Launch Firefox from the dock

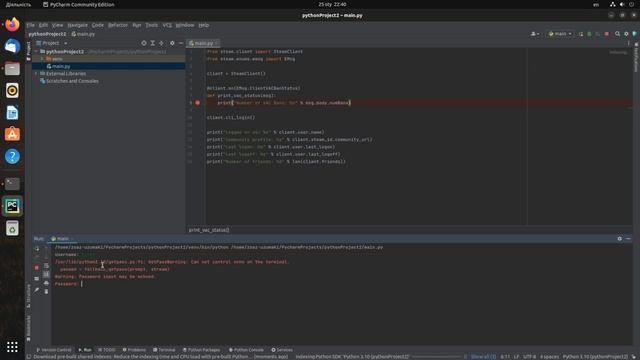12,24
